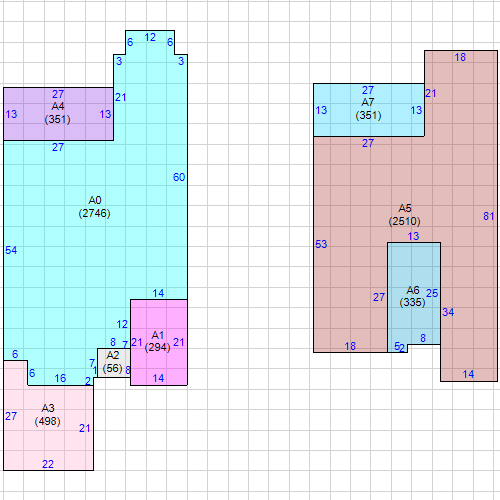This screenshot has width=500, height=500.
Task: Select the 27 dimension below A7
Action: pos(368,143)
